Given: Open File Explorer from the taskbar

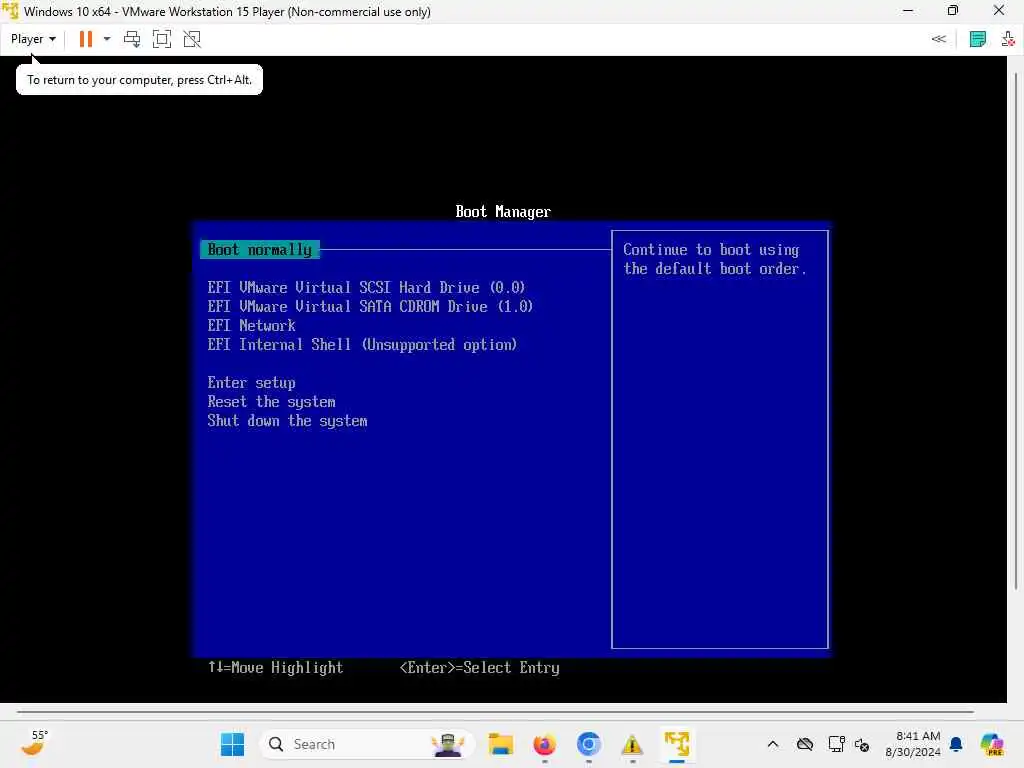Looking at the screenshot, I should coord(501,744).
